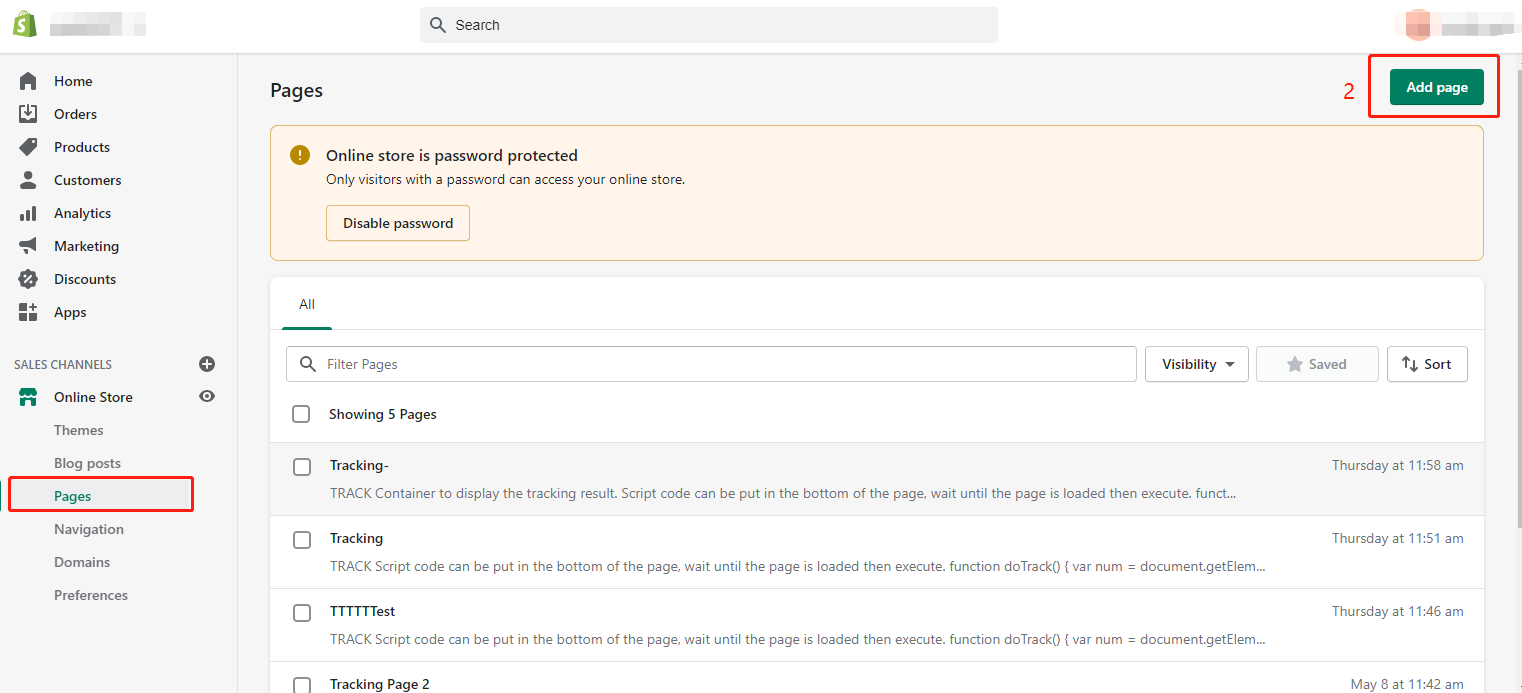Check the box for Tracking Page 2
This screenshot has height=693, width=1522.
(302, 685)
